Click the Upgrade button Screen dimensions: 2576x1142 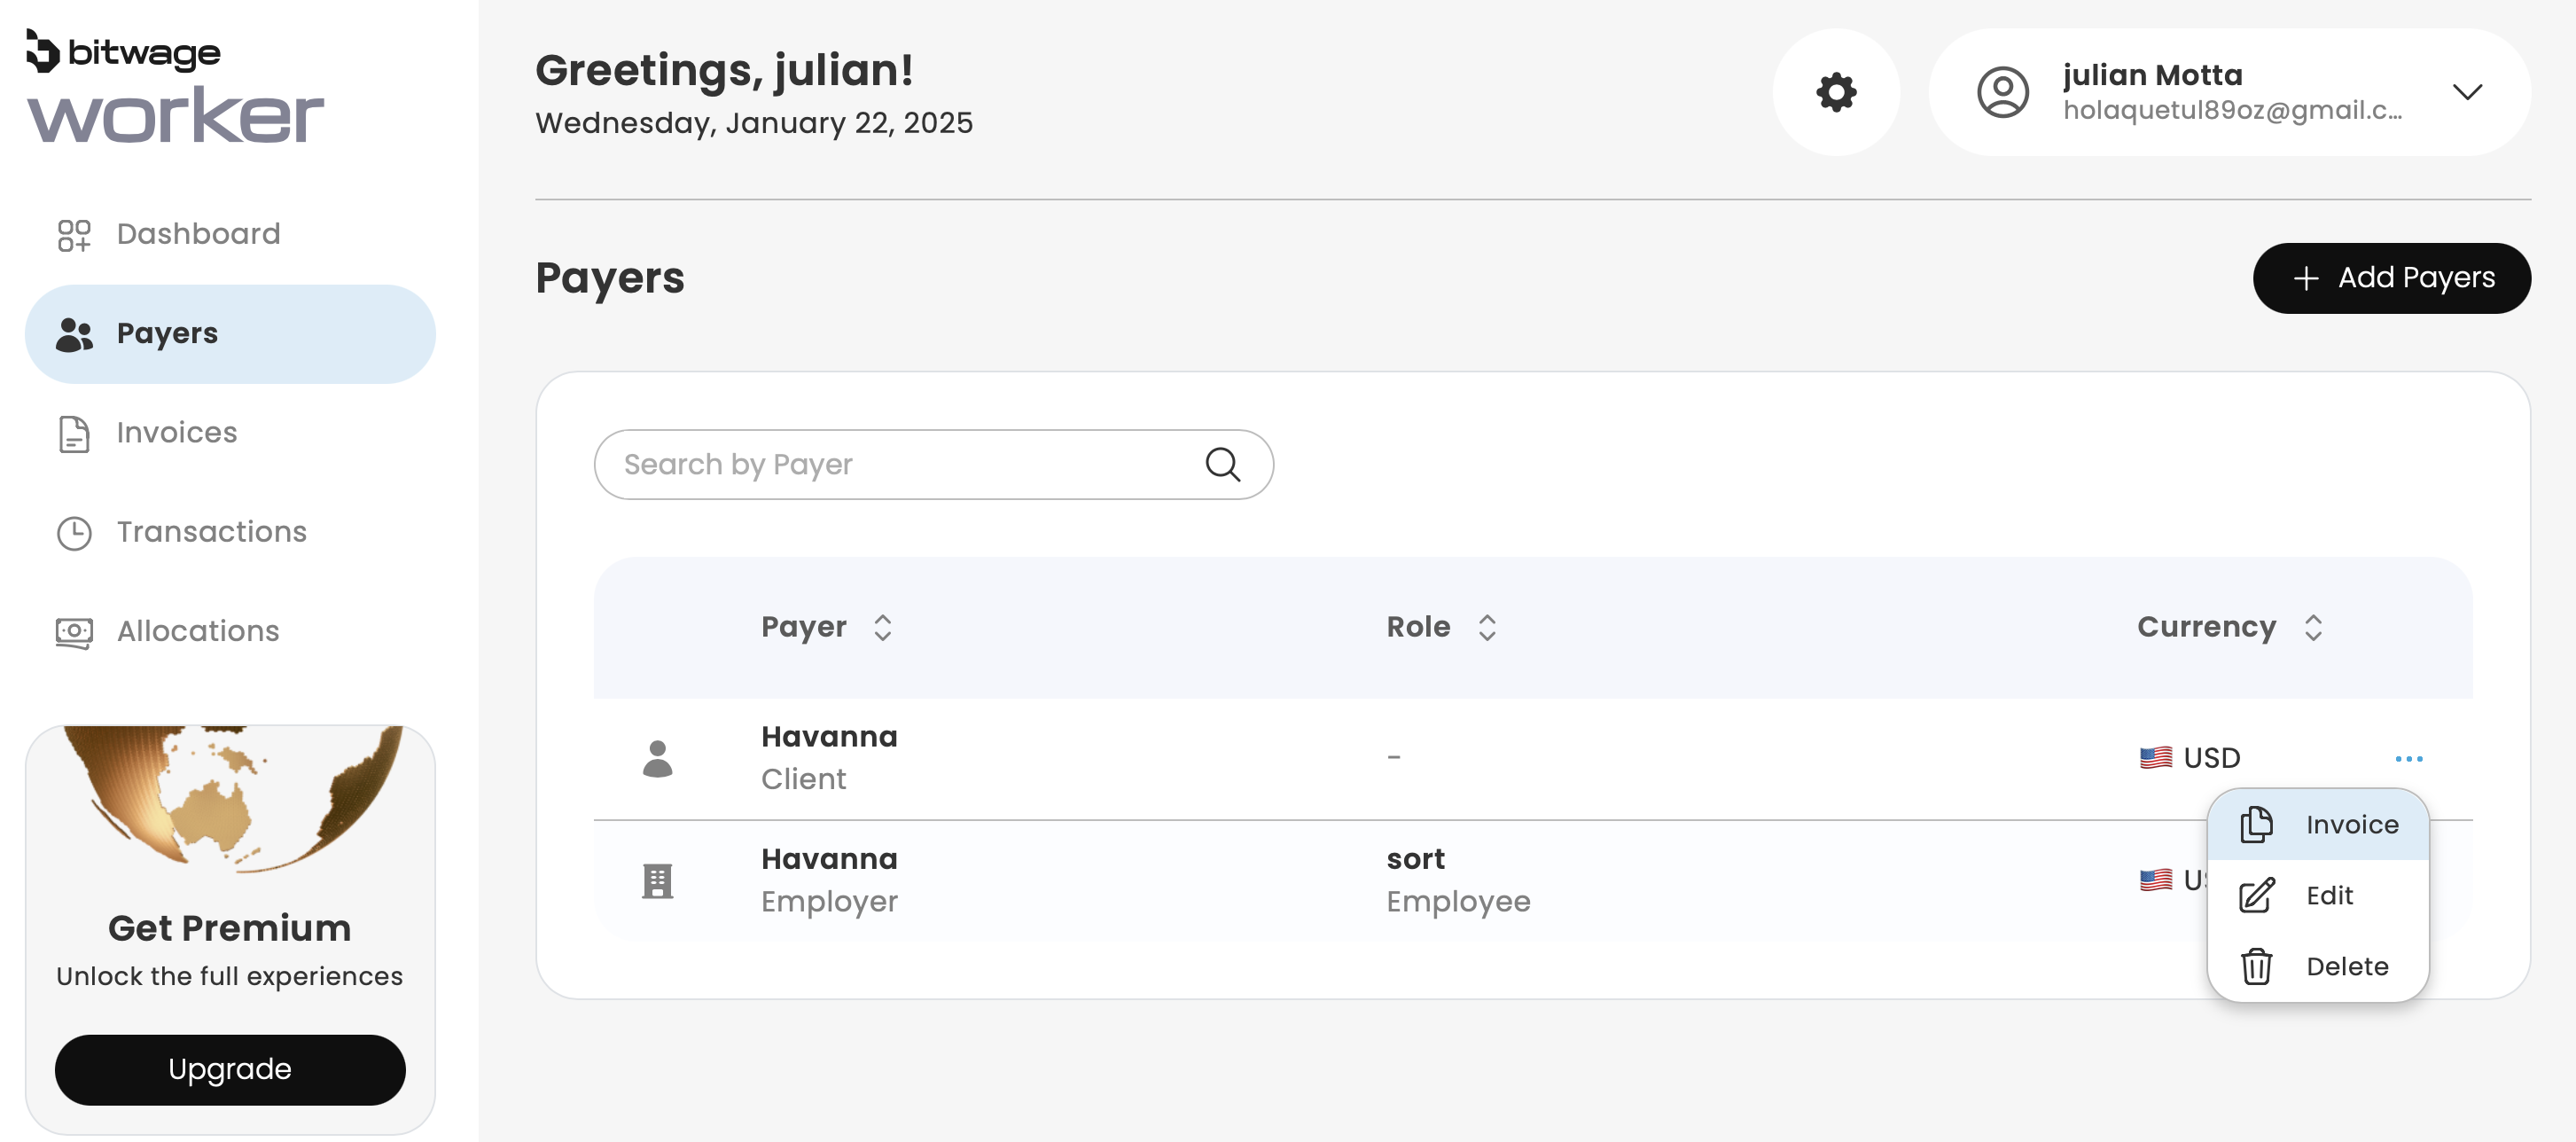(230, 1069)
